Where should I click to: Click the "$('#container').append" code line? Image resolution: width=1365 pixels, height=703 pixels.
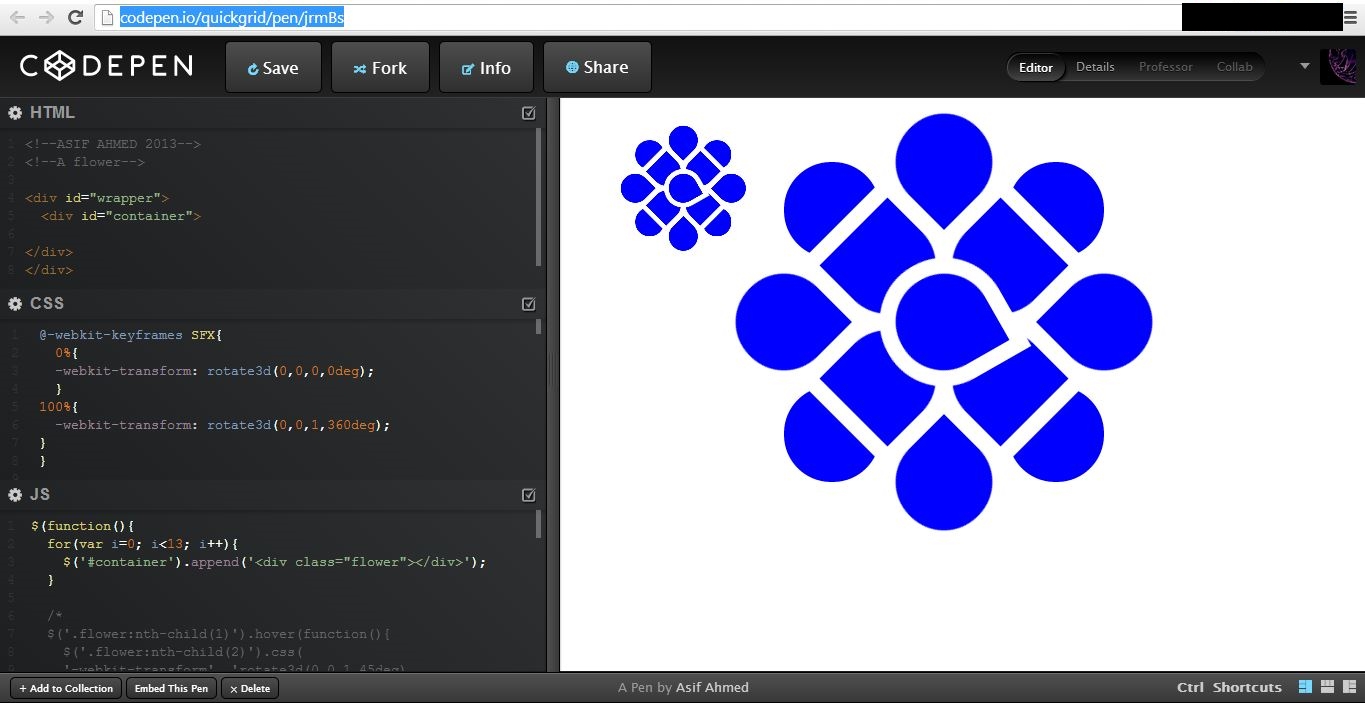pos(274,562)
